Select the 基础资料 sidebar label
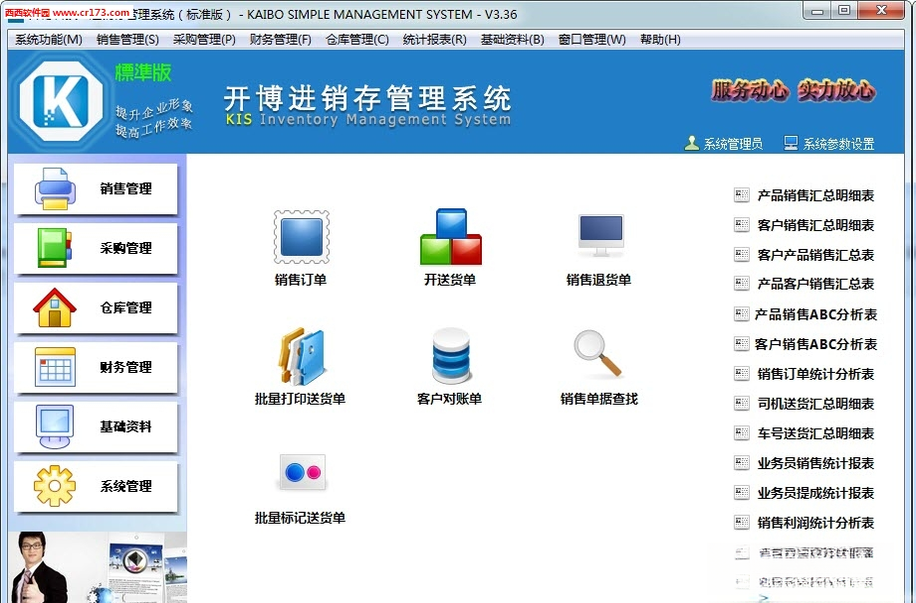916x603 pixels. (x=126, y=427)
